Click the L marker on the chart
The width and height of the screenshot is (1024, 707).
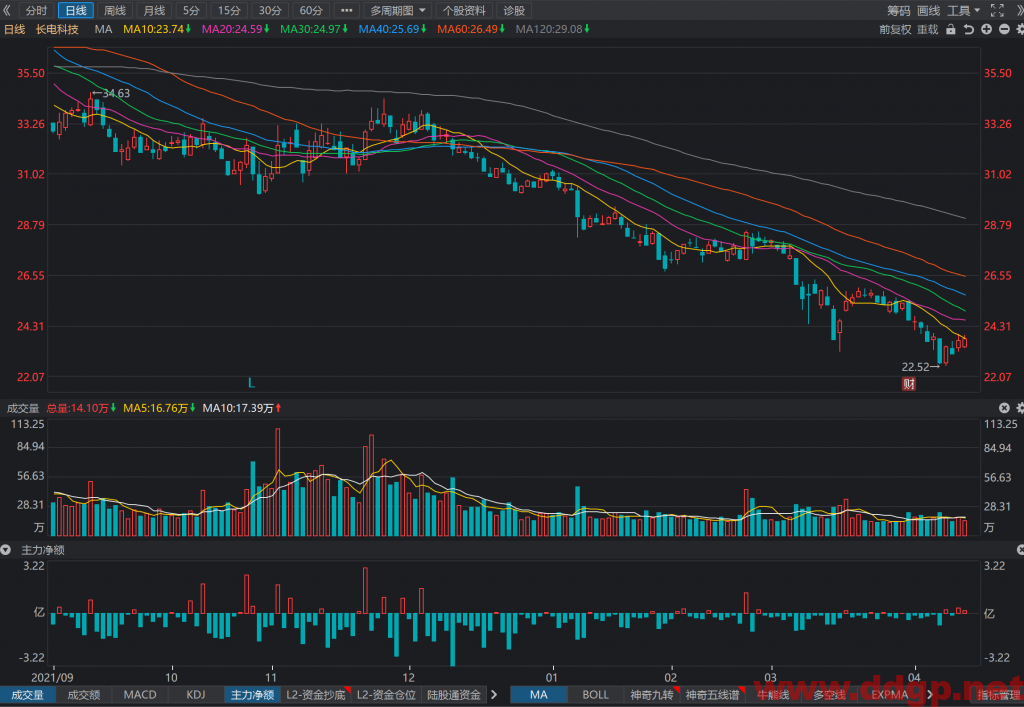tap(251, 383)
